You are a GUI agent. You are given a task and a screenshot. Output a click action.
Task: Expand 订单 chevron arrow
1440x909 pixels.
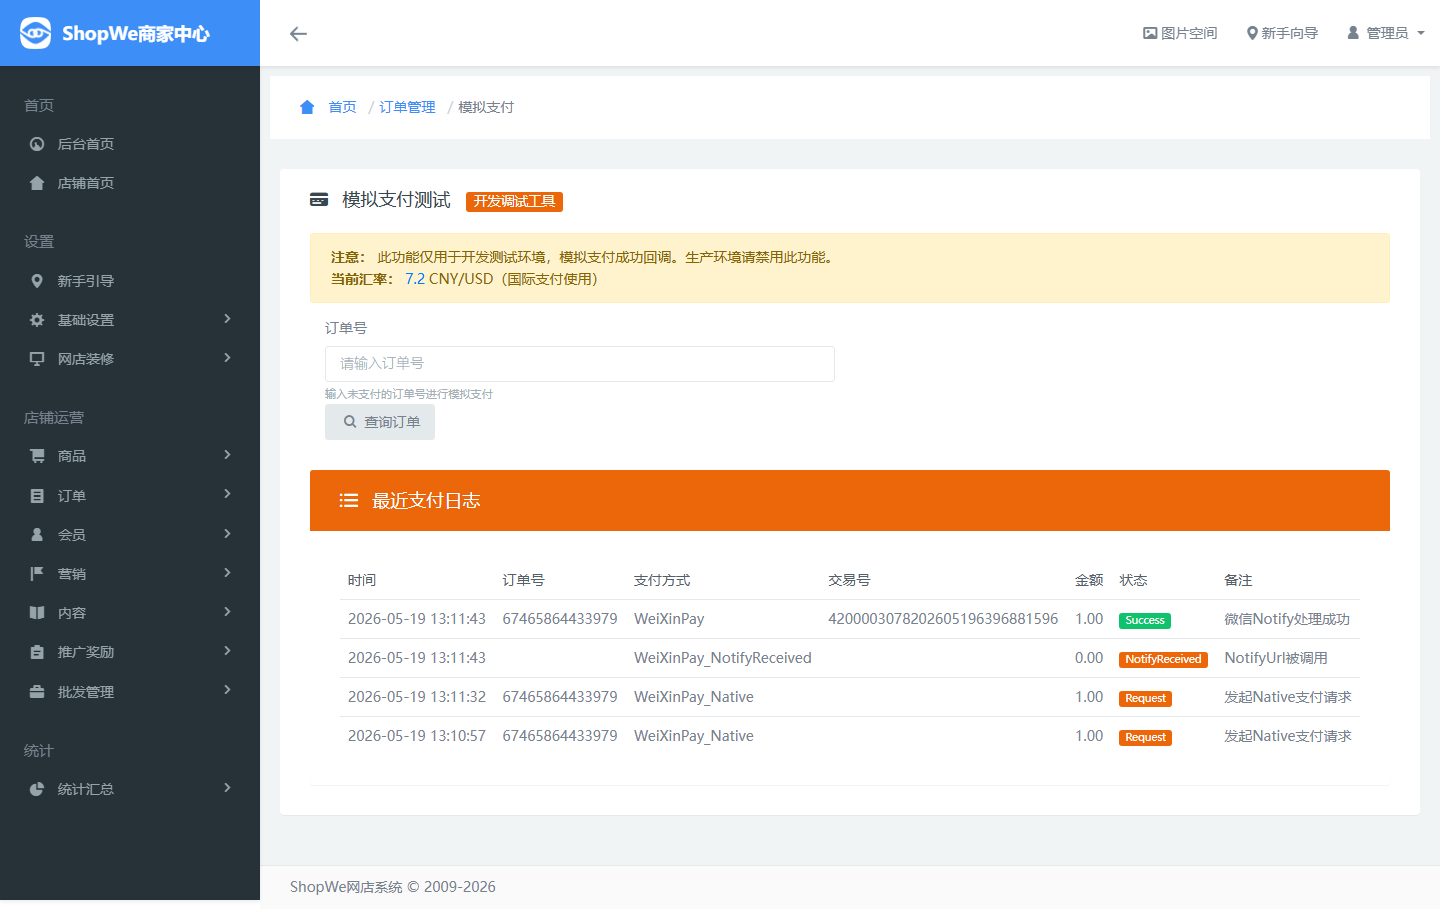click(x=227, y=494)
